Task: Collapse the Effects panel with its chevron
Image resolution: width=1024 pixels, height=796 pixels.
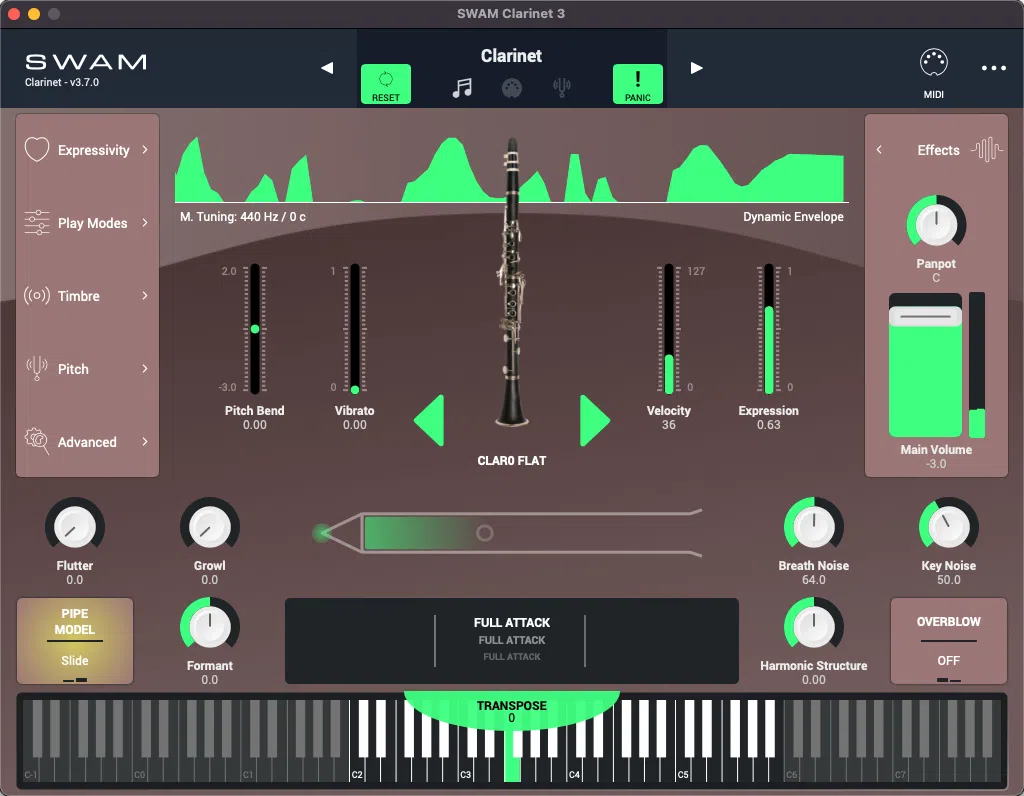Action: [x=879, y=150]
